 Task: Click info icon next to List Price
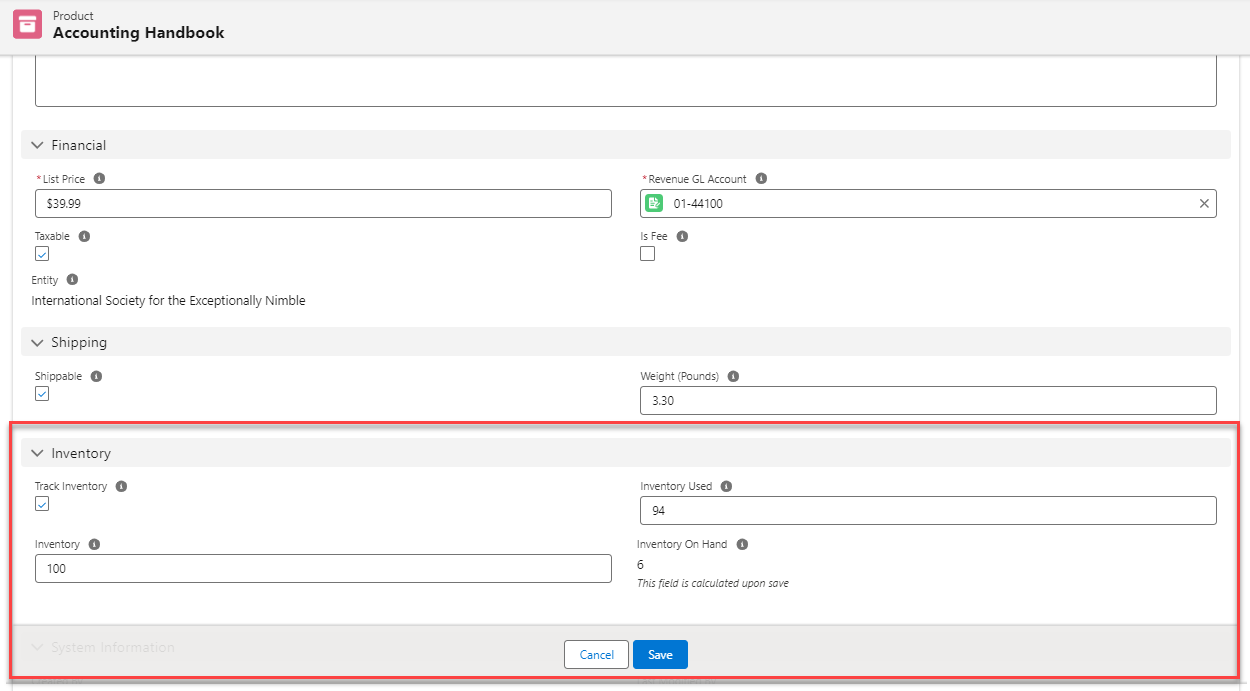click(x=99, y=179)
